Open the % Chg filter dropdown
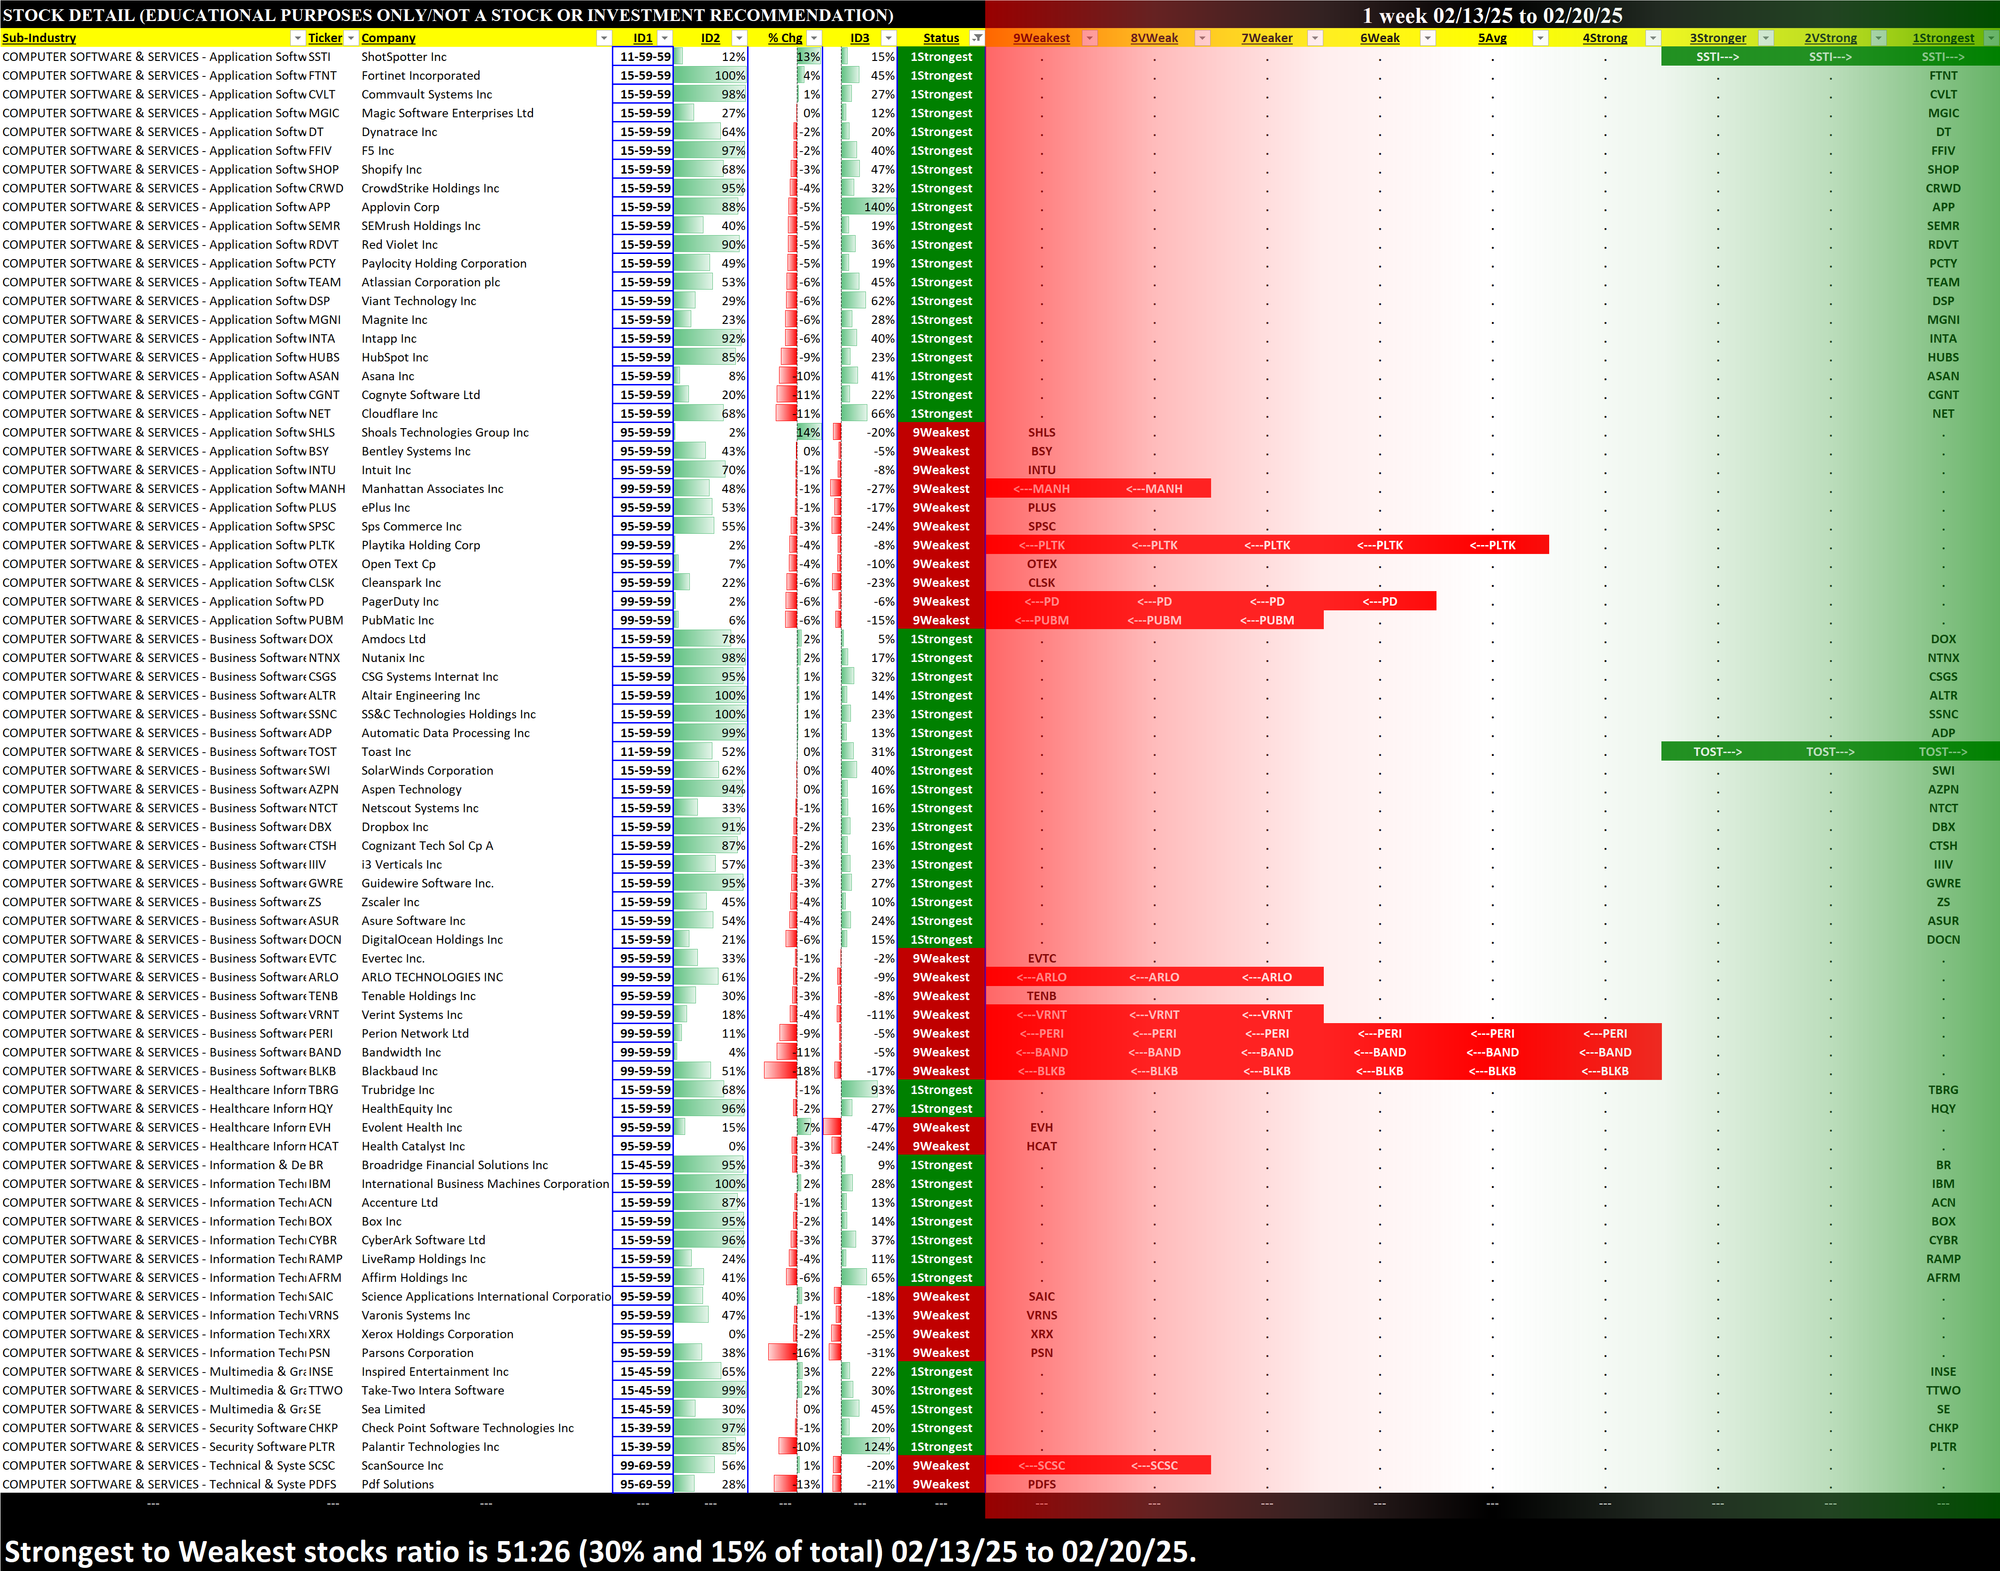This screenshot has width=2000, height=1571. [814, 38]
